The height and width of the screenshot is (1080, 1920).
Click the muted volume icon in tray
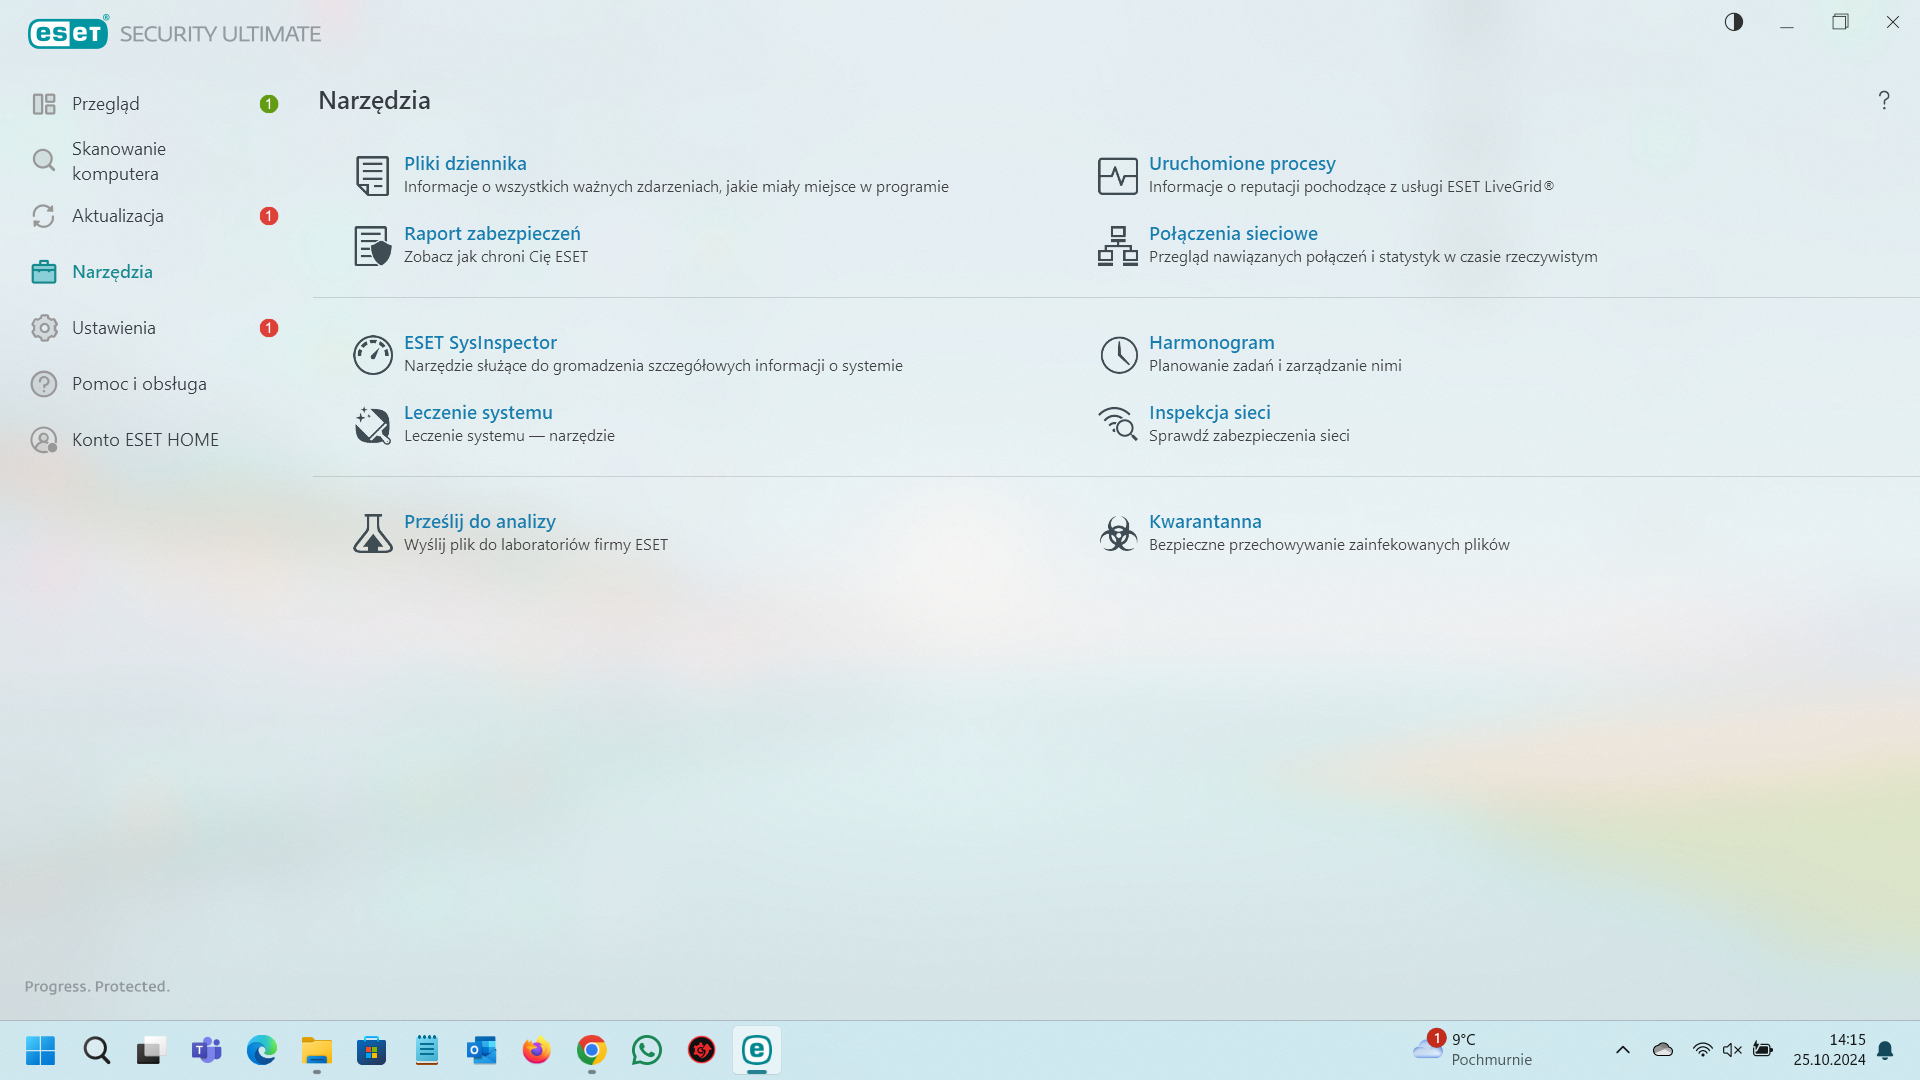(1733, 1050)
